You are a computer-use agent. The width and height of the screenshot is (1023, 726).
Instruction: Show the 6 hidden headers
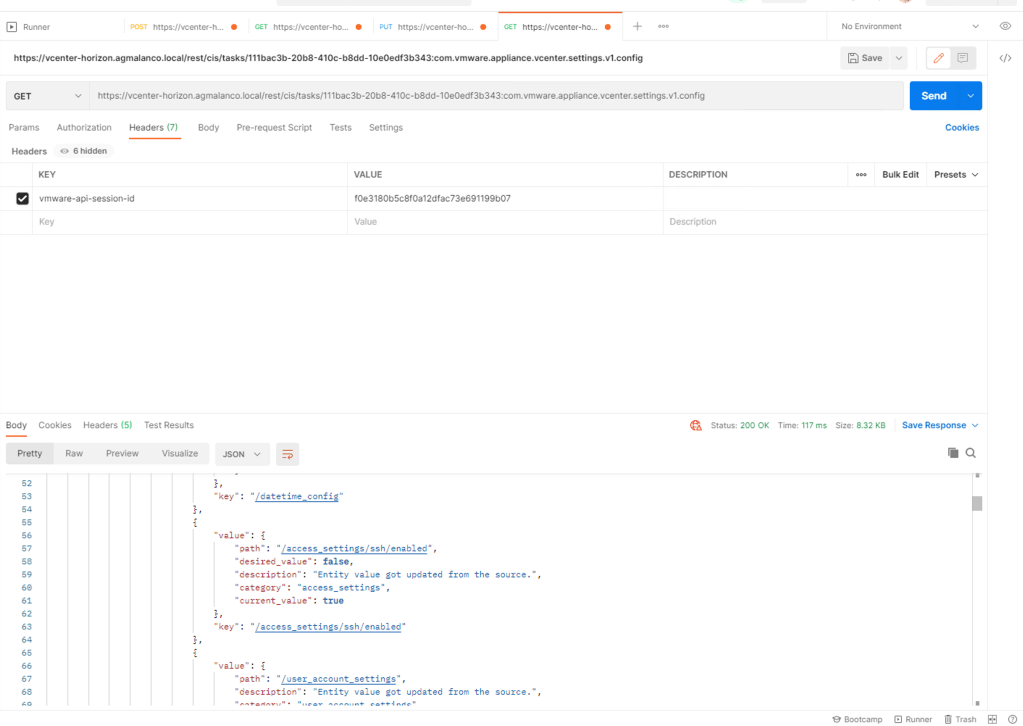tap(84, 151)
